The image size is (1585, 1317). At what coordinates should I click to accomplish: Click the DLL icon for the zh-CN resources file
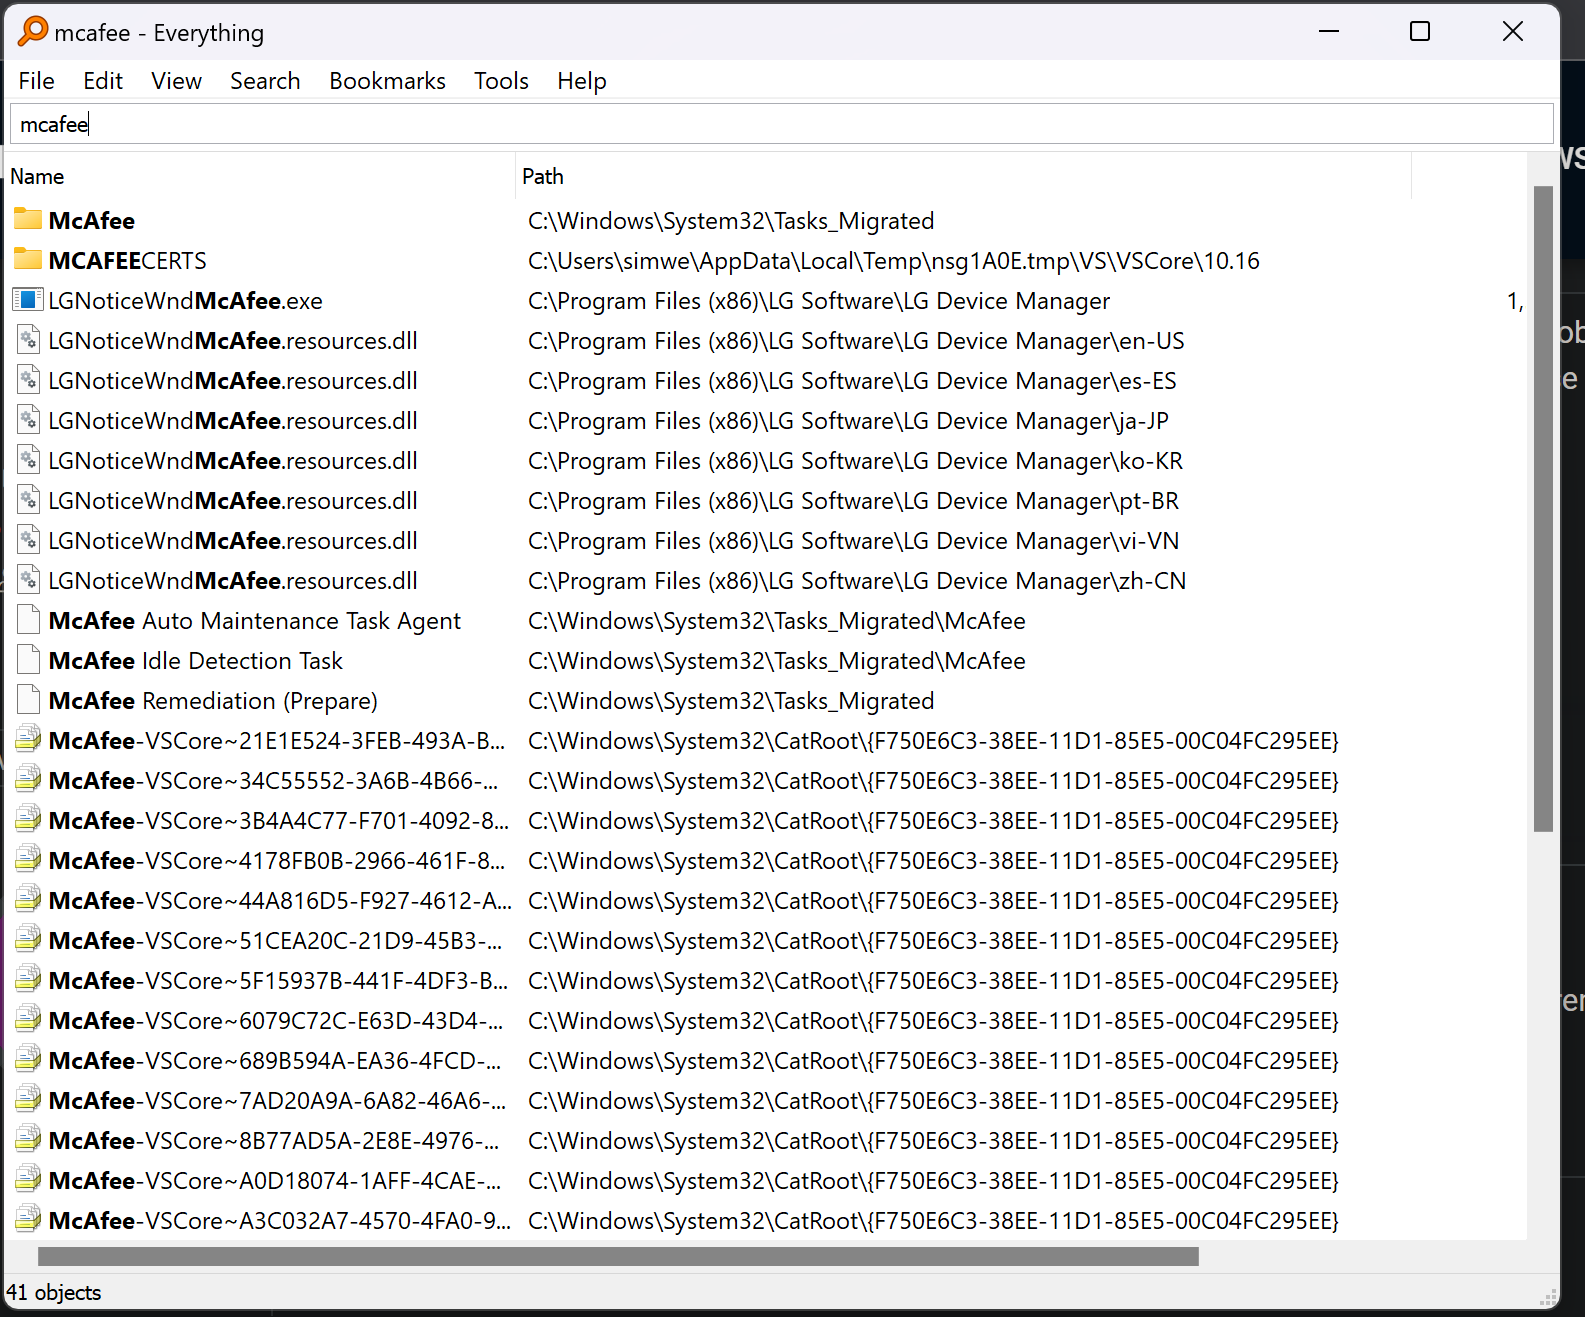[28, 579]
